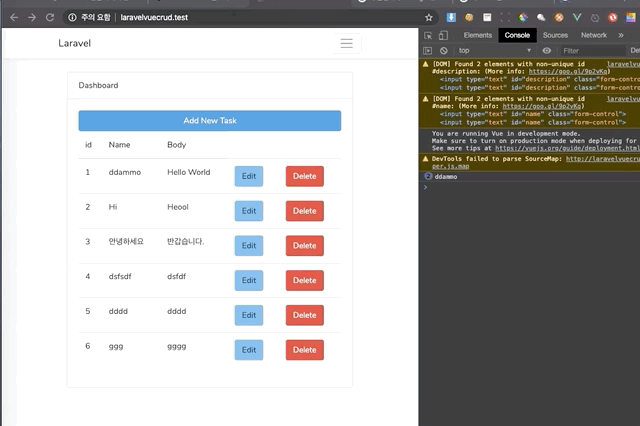This screenshot has height=426, width=640.
Task: Edit the Hi task row
Action: (249, 211)
